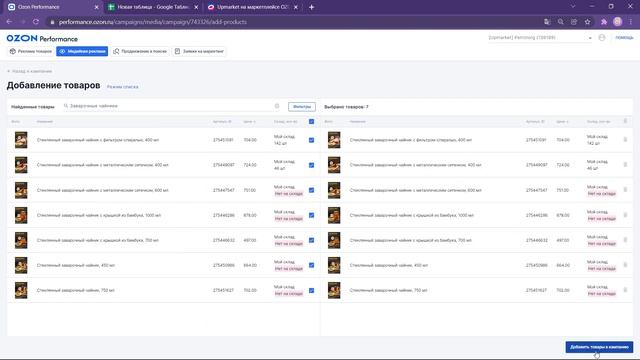This screenshot has height=360, width=640.
Task: Uncheck found product заварочный чайник 450 мл
Action: [x=311, y=265]
